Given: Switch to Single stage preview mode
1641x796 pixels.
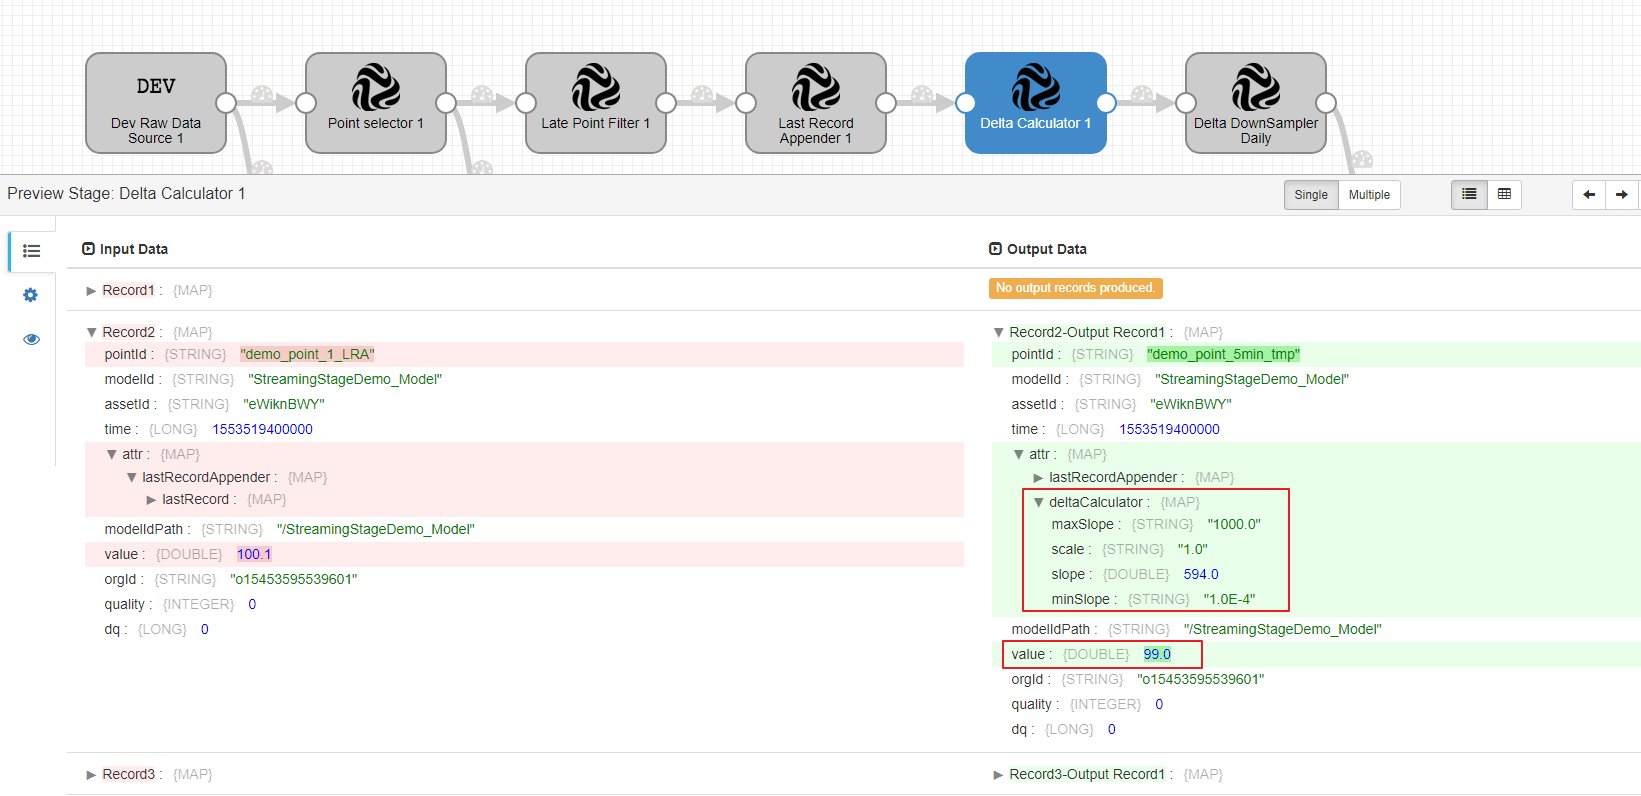Looking at the screenshot, I should coord(1310,195).
